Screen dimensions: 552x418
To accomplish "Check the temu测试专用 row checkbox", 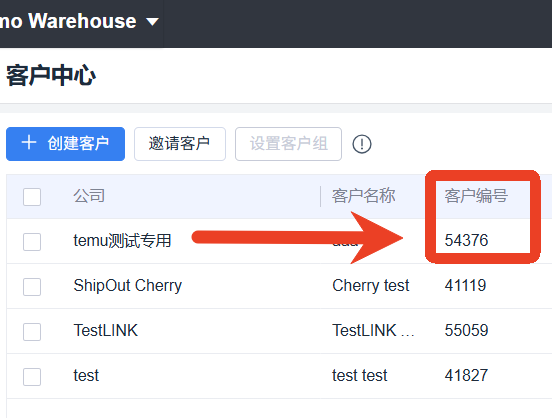I will coord(32,242).
